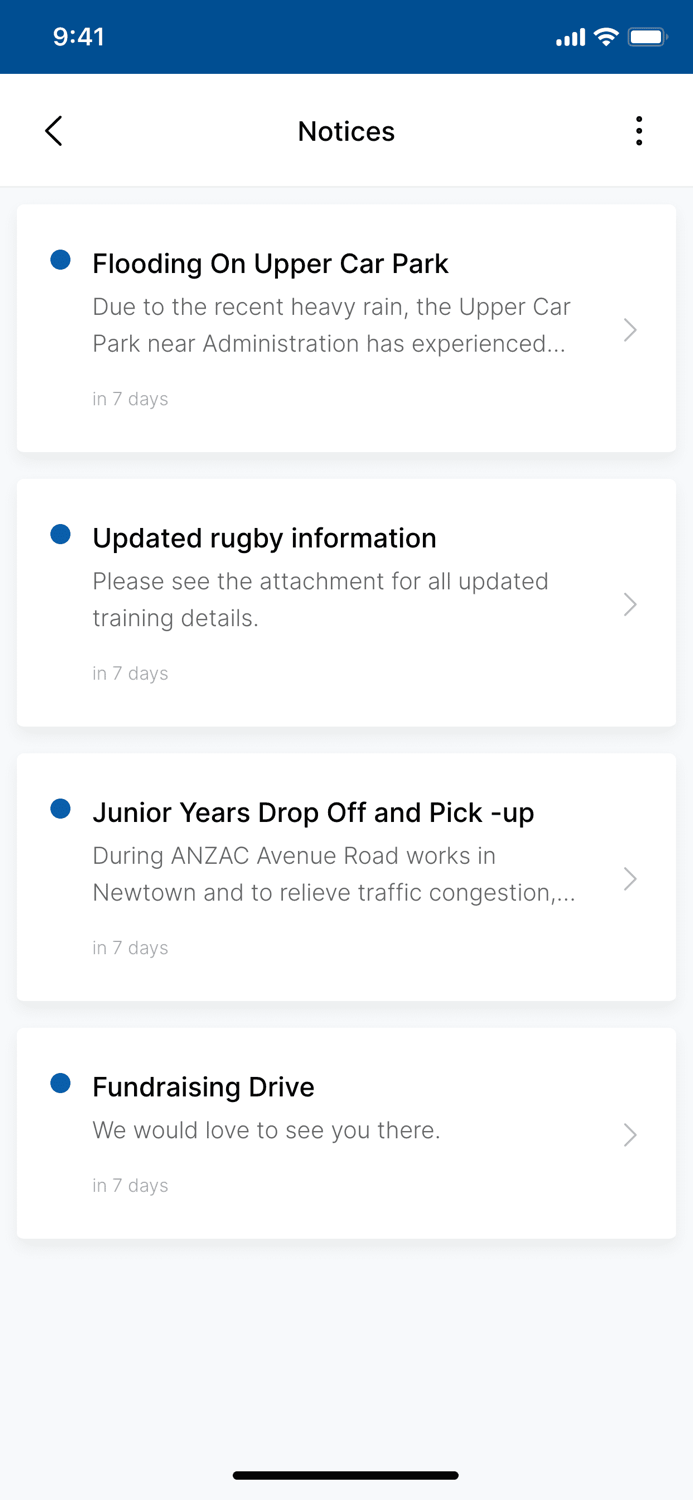Tap the battery icon in status bar
Viewport: 693px width, 1500px height.
tap(646, 36)
